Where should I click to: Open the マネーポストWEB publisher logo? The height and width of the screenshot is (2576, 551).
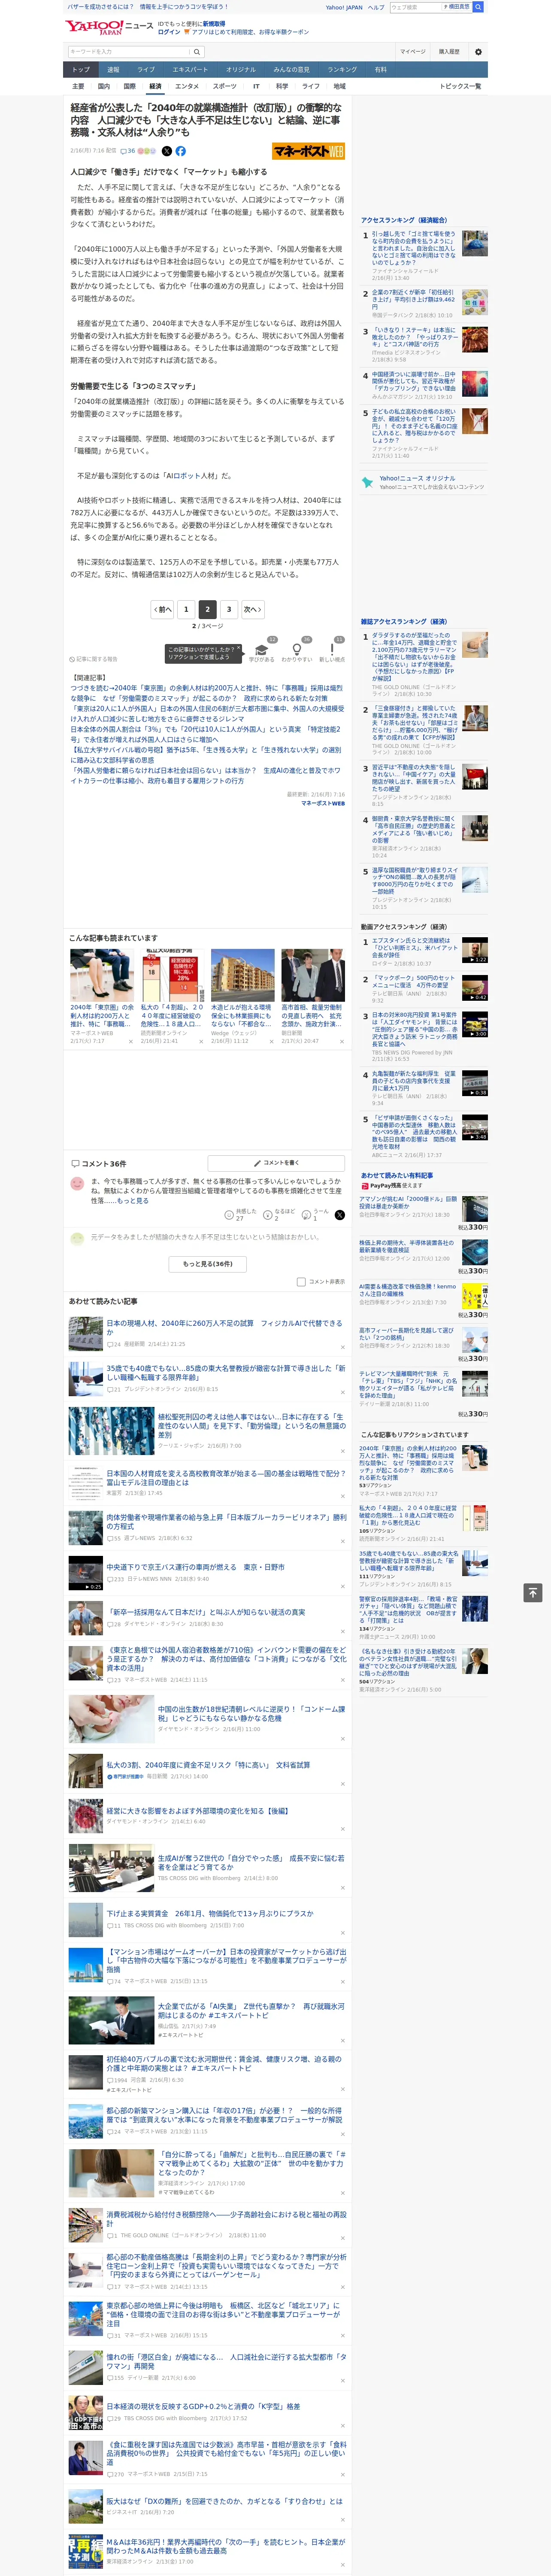(x=309, y=151)
